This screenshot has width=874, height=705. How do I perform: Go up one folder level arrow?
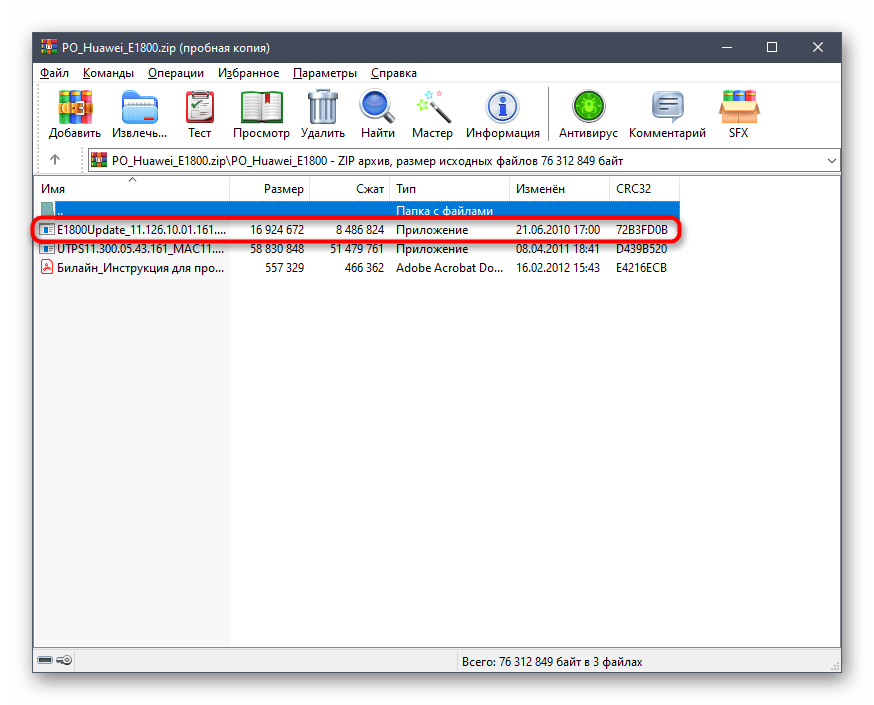[x=55, y=160]
